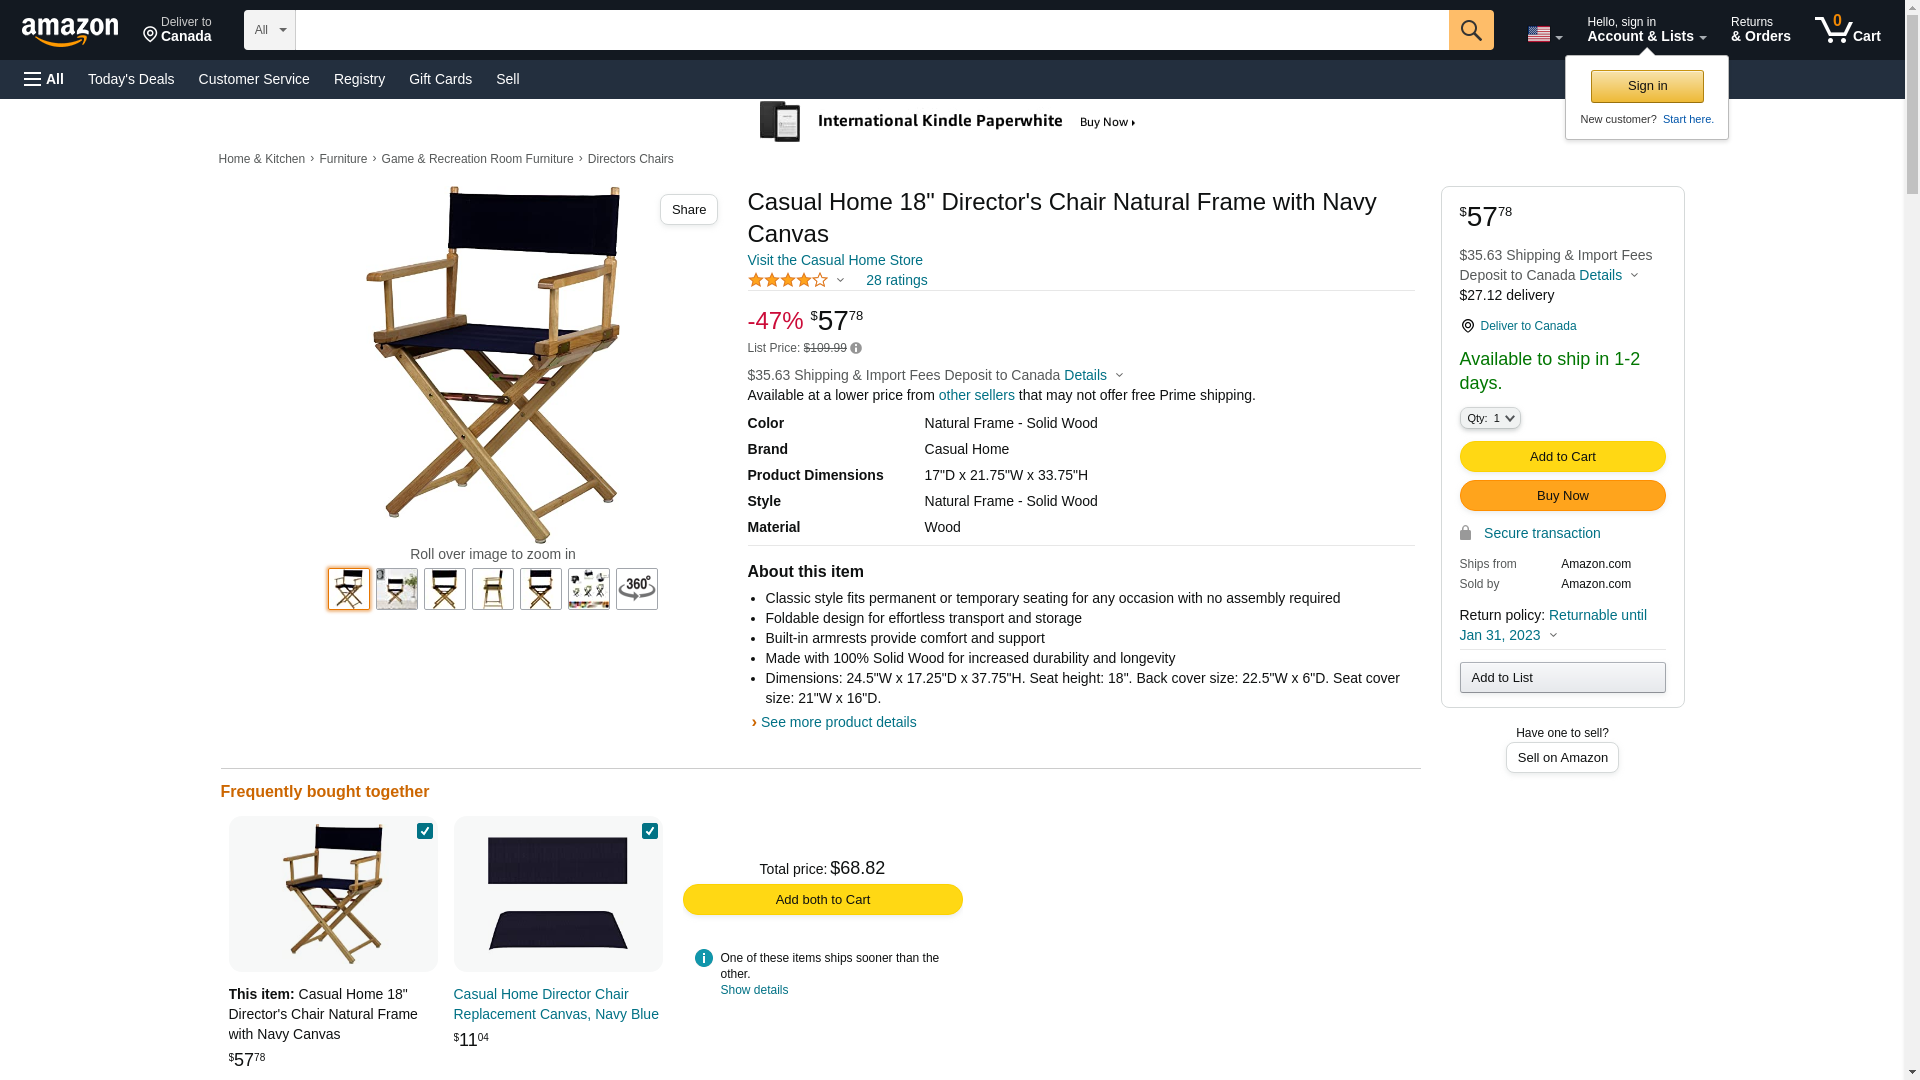Click the star rating icons
The height and width of the screenshot is (1080, 1920).
pyautogui.click(x=788, y=281)
